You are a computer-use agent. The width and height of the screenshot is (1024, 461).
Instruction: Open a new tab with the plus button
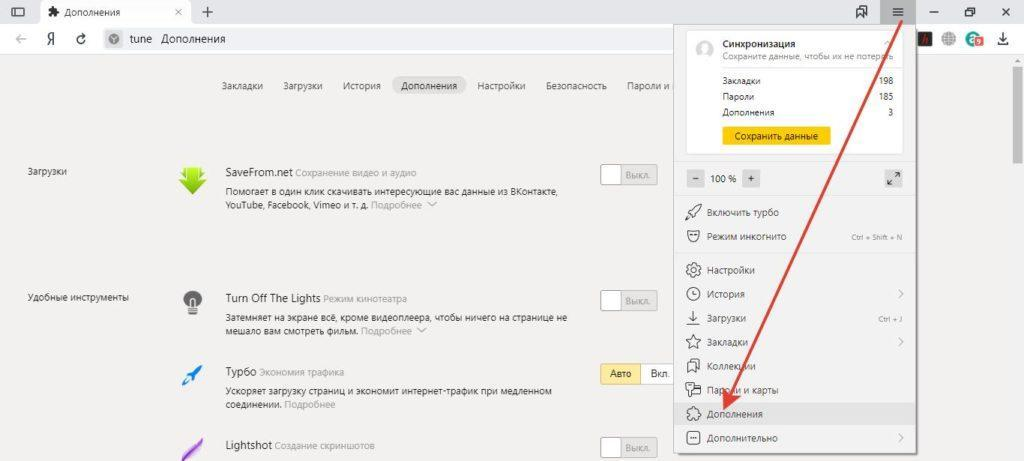tap(208, 12)
